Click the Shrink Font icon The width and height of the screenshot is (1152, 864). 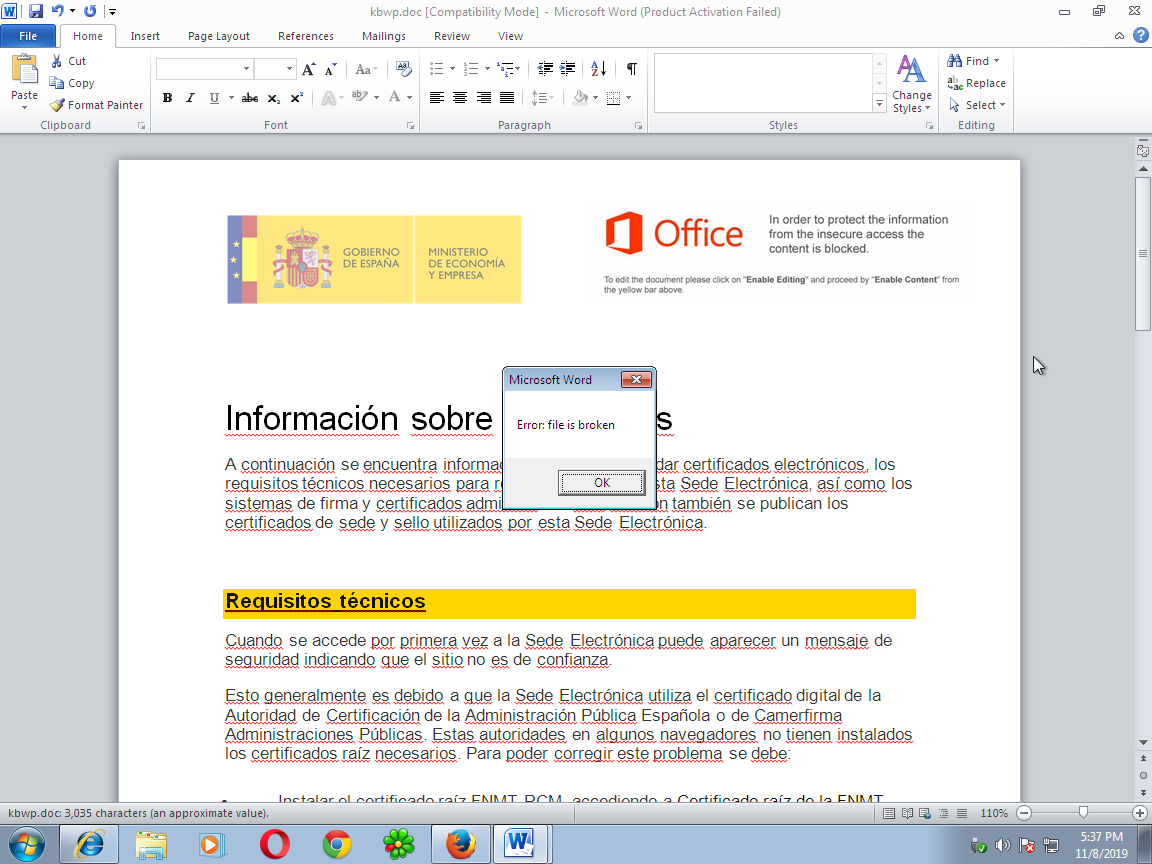tap(331, 69)
